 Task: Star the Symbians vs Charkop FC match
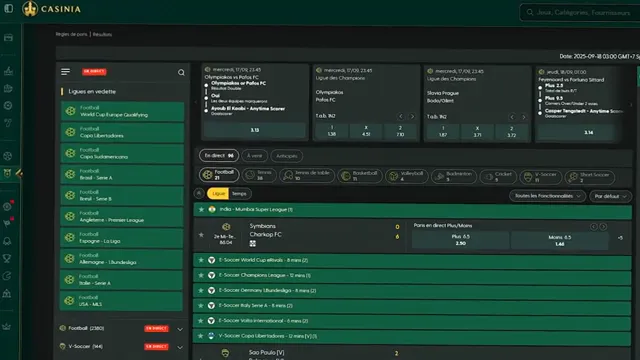tap(201, 235)
